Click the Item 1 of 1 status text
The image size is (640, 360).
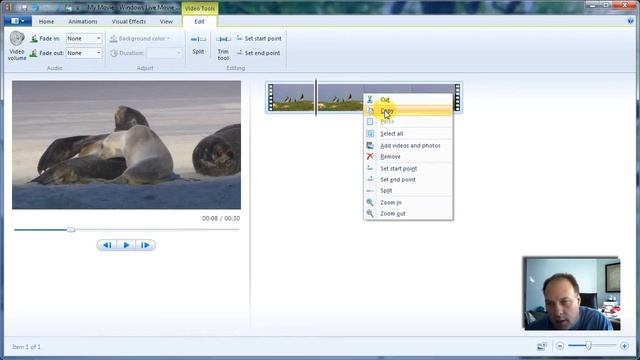[26, 347]
